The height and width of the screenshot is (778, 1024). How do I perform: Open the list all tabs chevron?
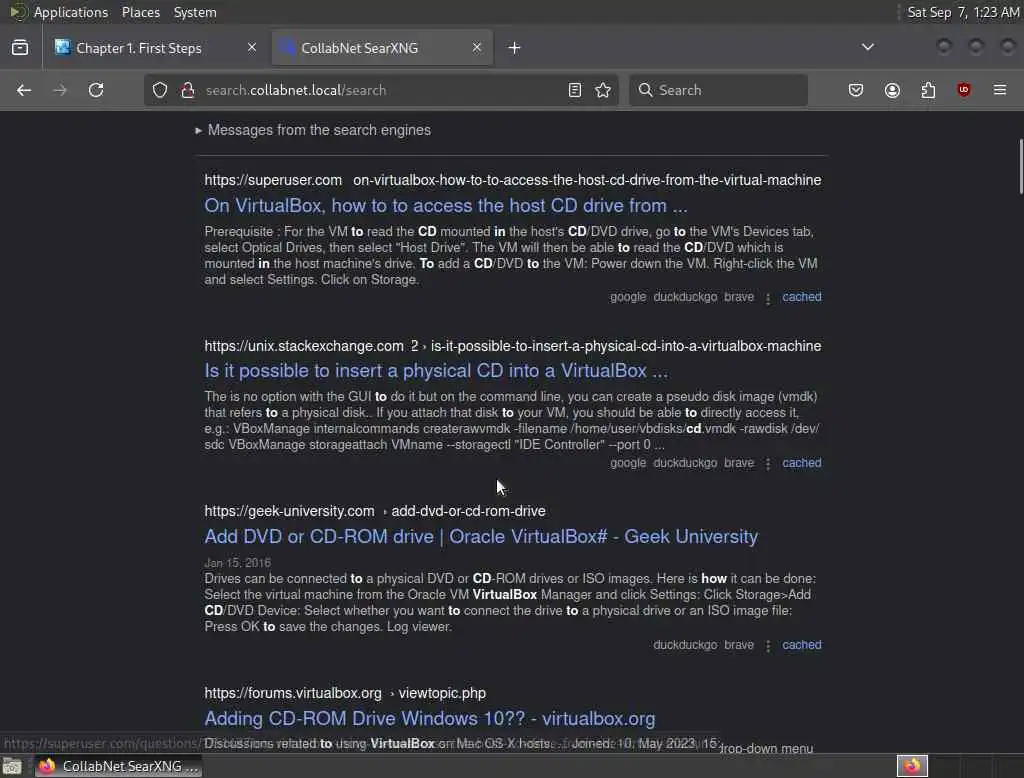(x=868, y=47)
